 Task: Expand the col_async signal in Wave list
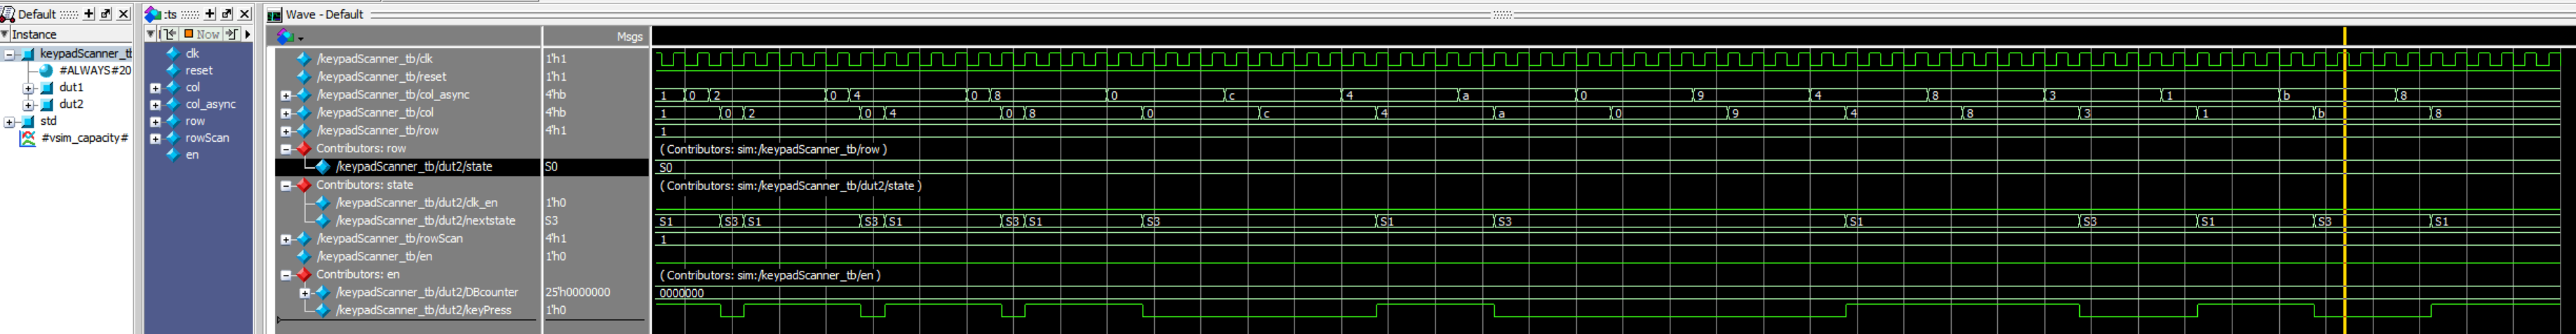pos(286,95)
